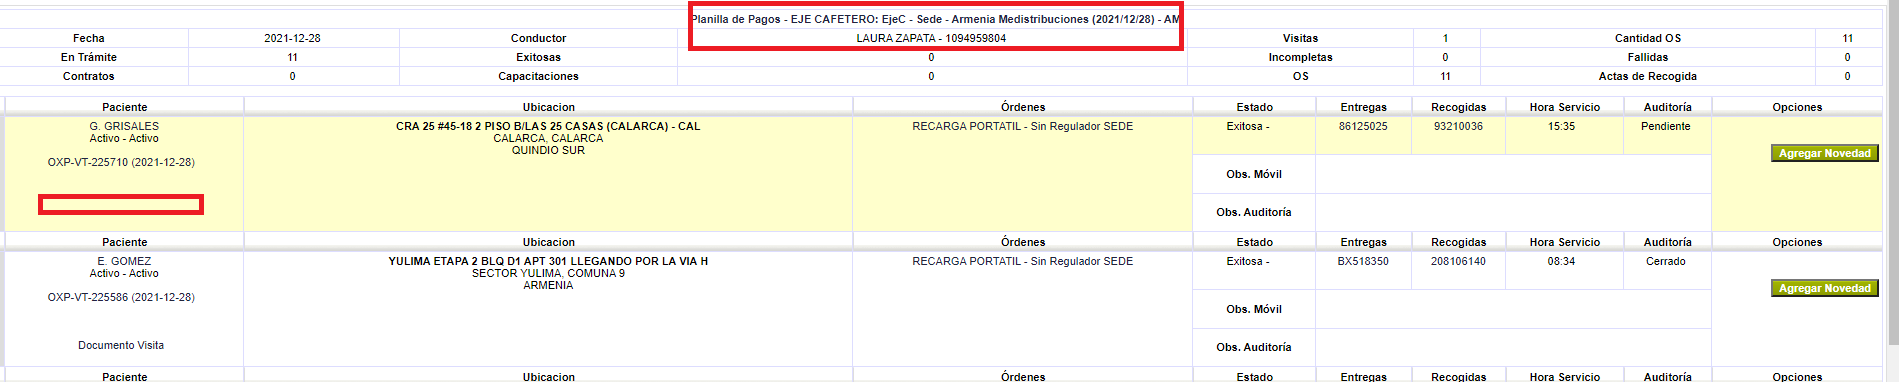Screen dimensions: 1899x382
Task: Click Fecha value 2021-12-28
Action: pos(292,38)
